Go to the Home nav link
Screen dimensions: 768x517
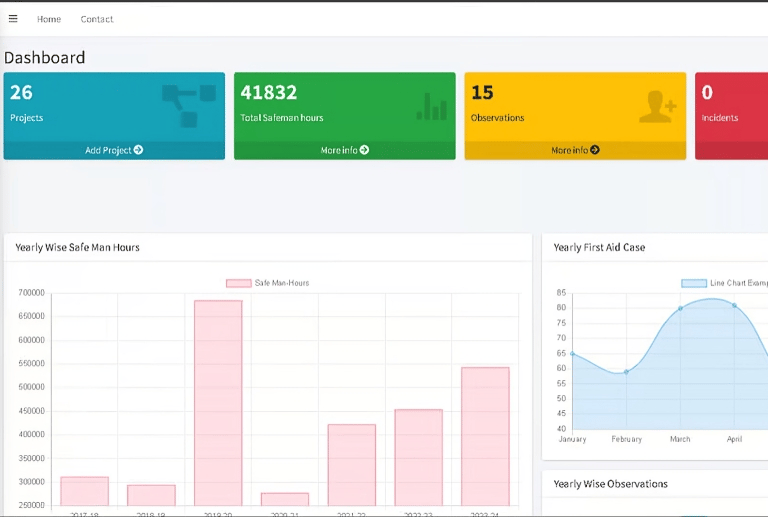point(49,19)
